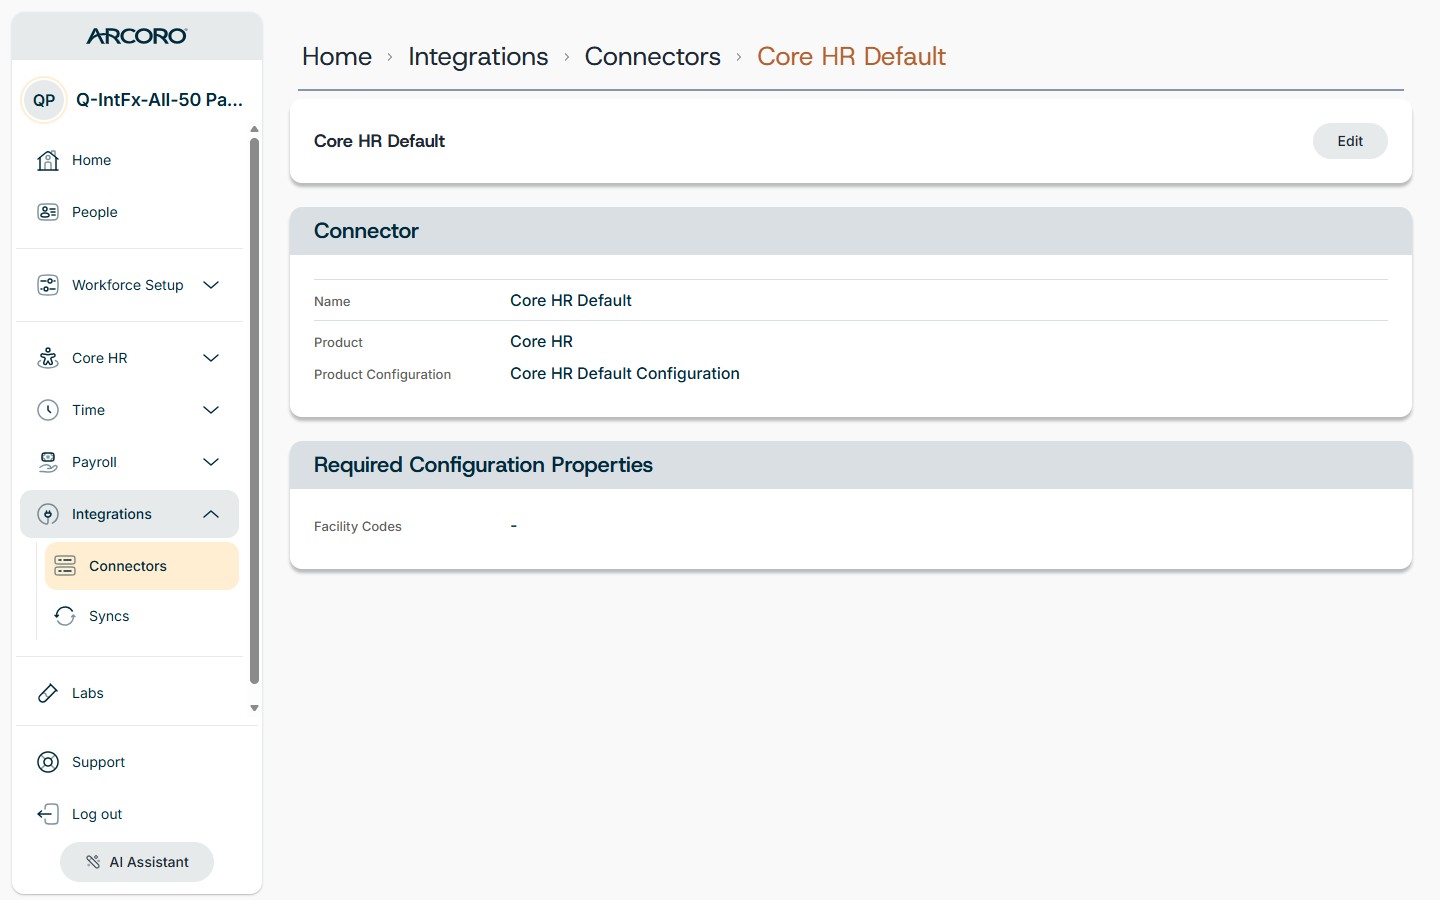Open the People menu item
The width and height of the screenshot is (1440, 900).
click(x=129, y=212)
